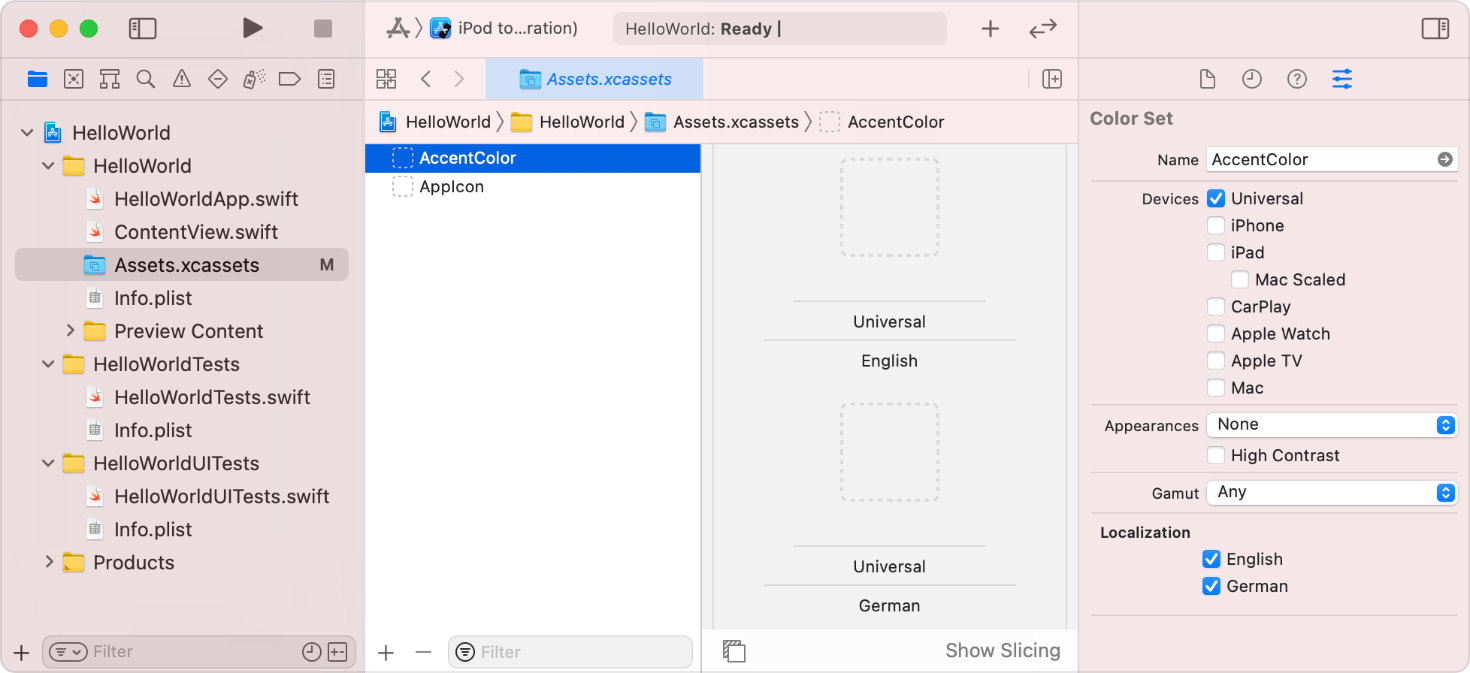Open the Quick Help inspector
This screenshot has height=673, width=1470.
coord(1297,78)
